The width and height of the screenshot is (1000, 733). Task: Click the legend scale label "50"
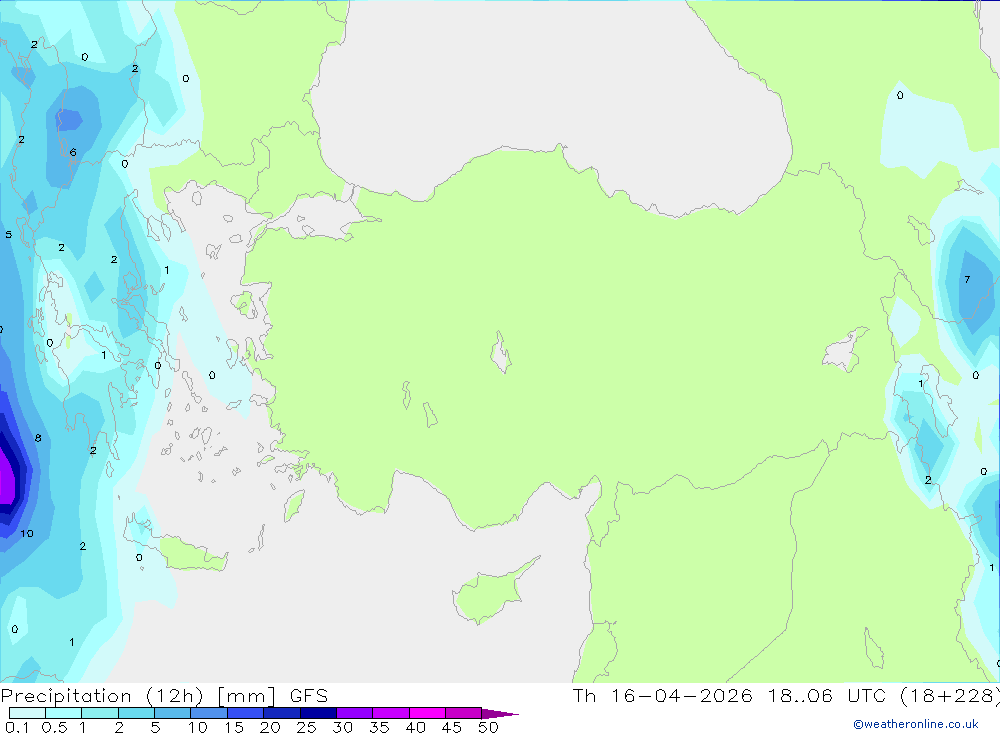[x=488, y=727]
